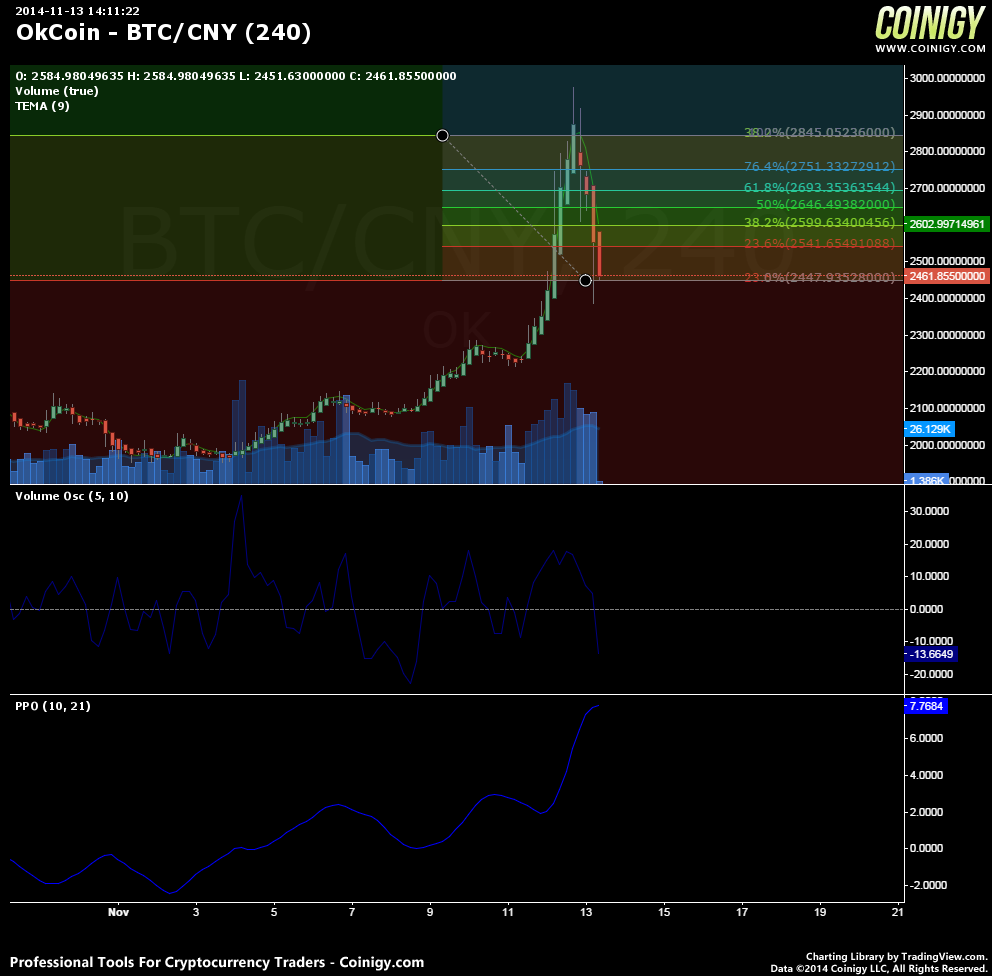
Task: Click the -20.0000 Volume Osc axis value
Action: tap(931, 674)
